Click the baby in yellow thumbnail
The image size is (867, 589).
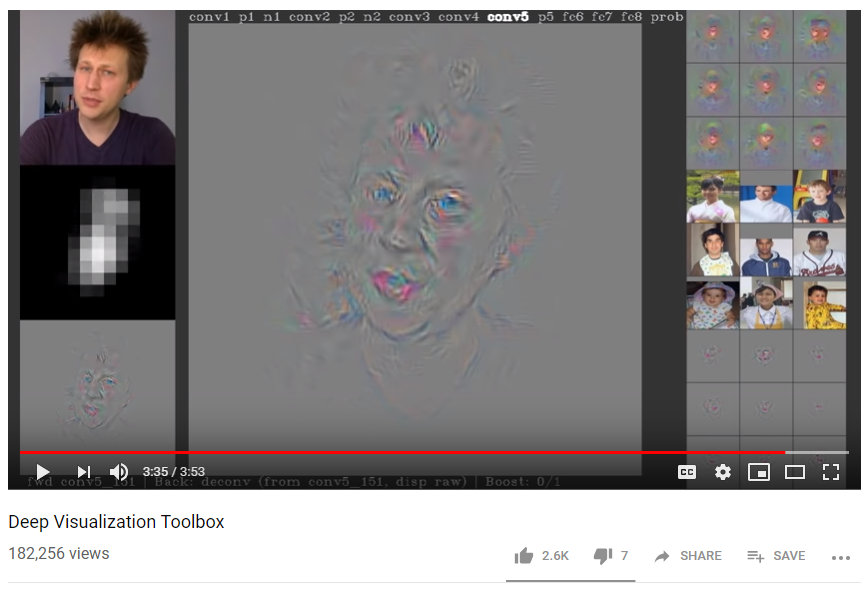coord(820,304)
